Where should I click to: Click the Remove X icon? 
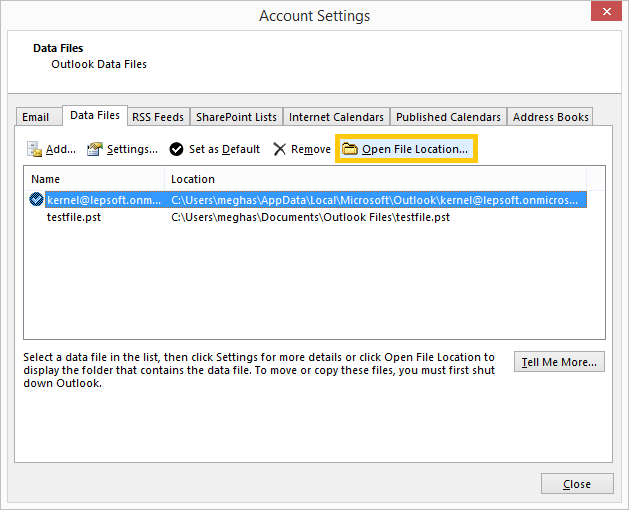pos(279,149)
